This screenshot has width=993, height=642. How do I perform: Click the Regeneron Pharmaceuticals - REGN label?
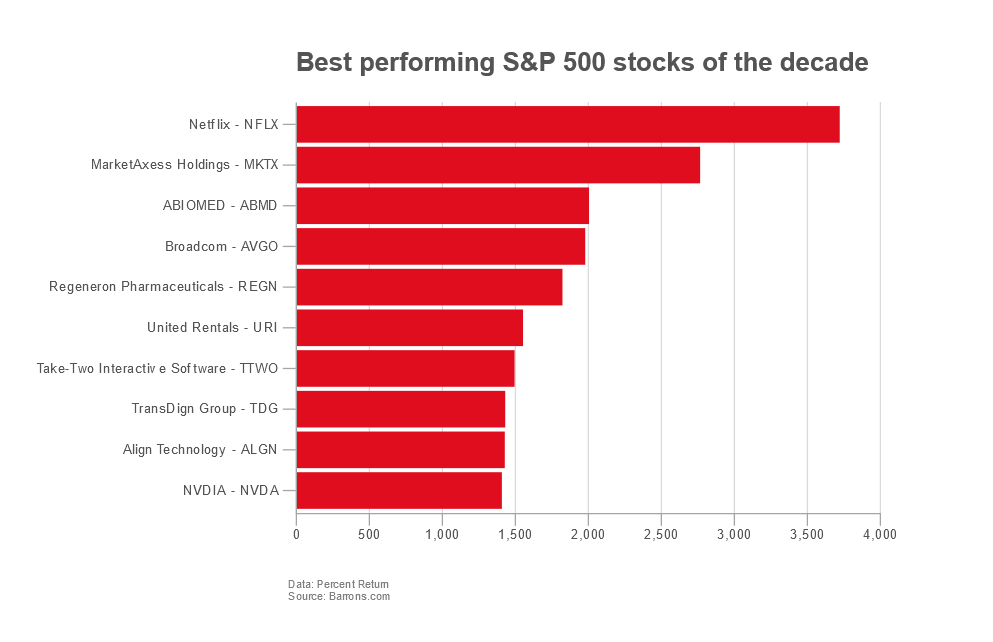point(163,287)
